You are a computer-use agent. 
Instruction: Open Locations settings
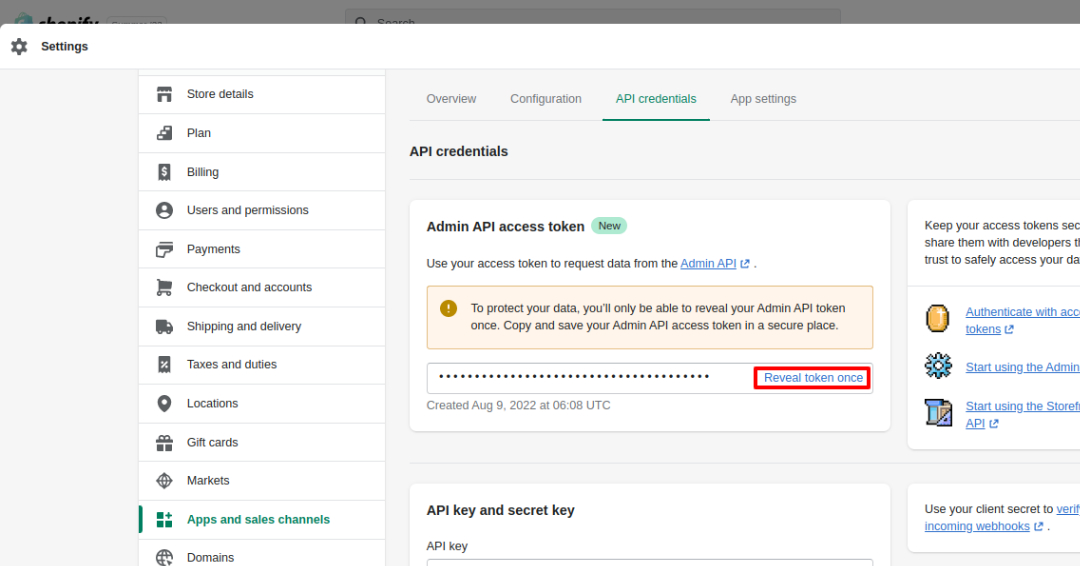point(262,403)
